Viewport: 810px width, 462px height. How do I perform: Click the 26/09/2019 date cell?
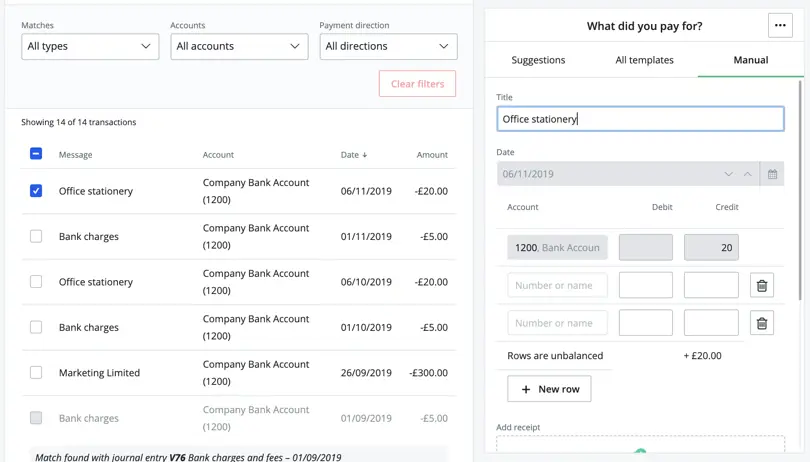(366, 373)
